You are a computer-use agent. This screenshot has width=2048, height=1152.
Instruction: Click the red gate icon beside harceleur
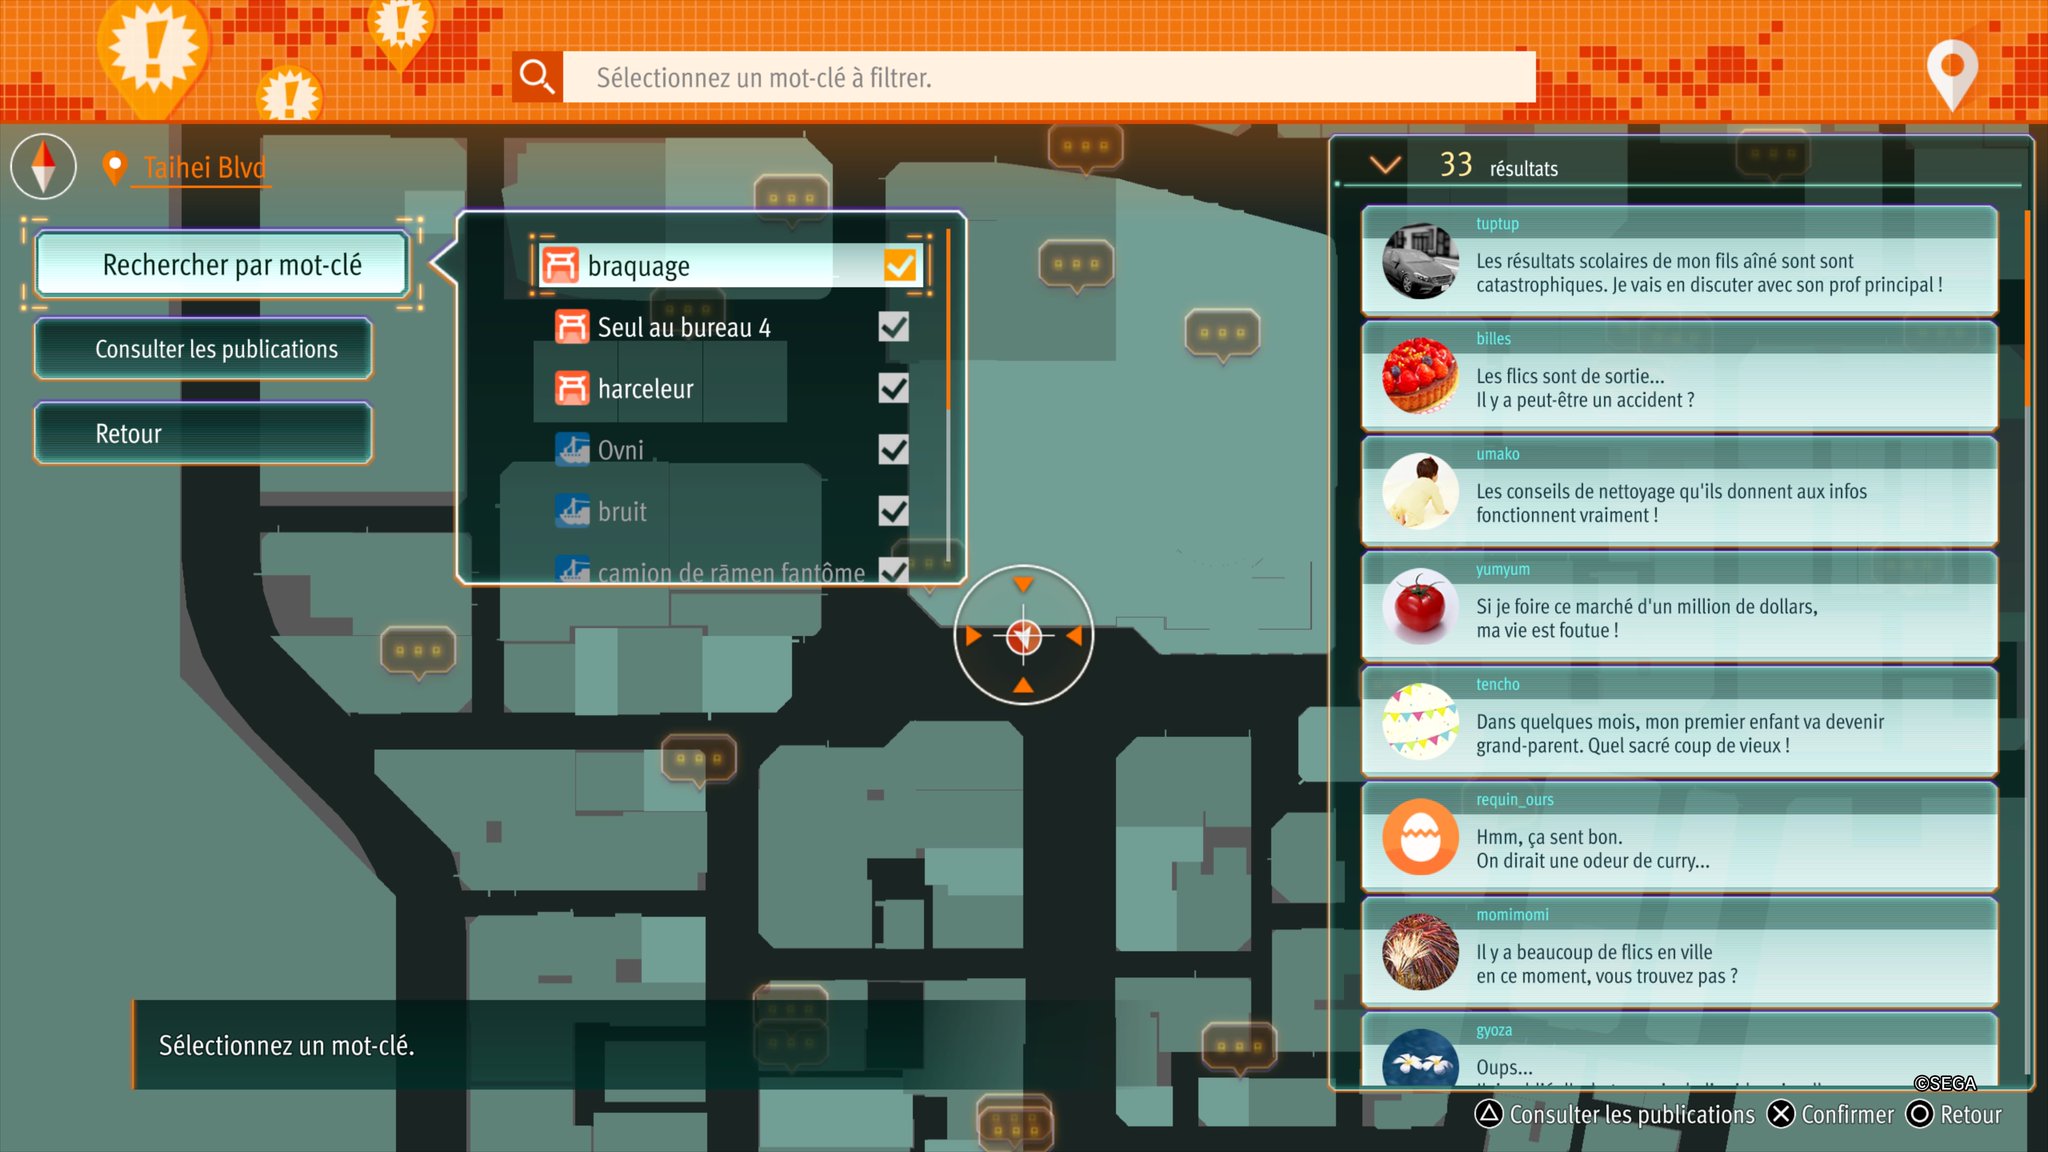pyautogui.click(x=572, y=388)
